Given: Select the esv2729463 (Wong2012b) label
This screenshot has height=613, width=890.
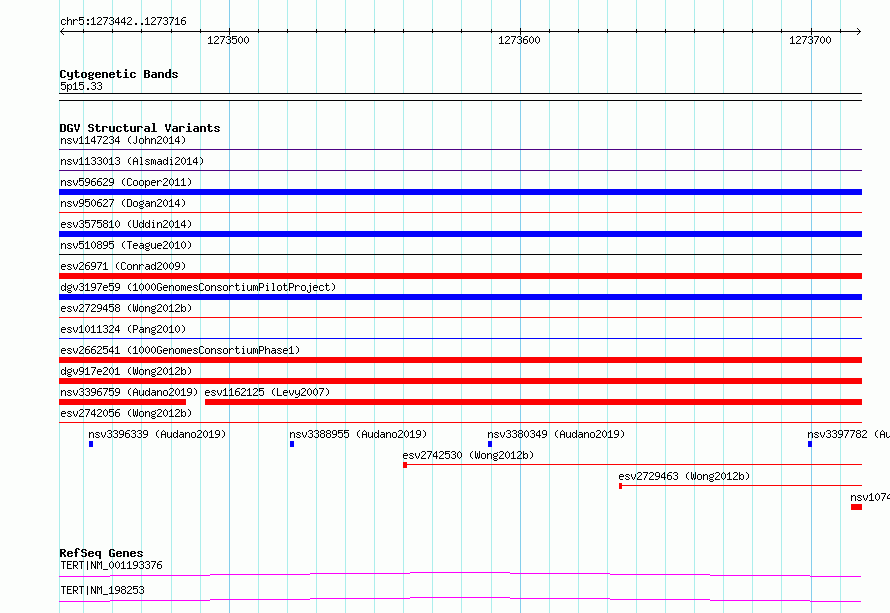Looking at the screenshot, I should 684,476.
